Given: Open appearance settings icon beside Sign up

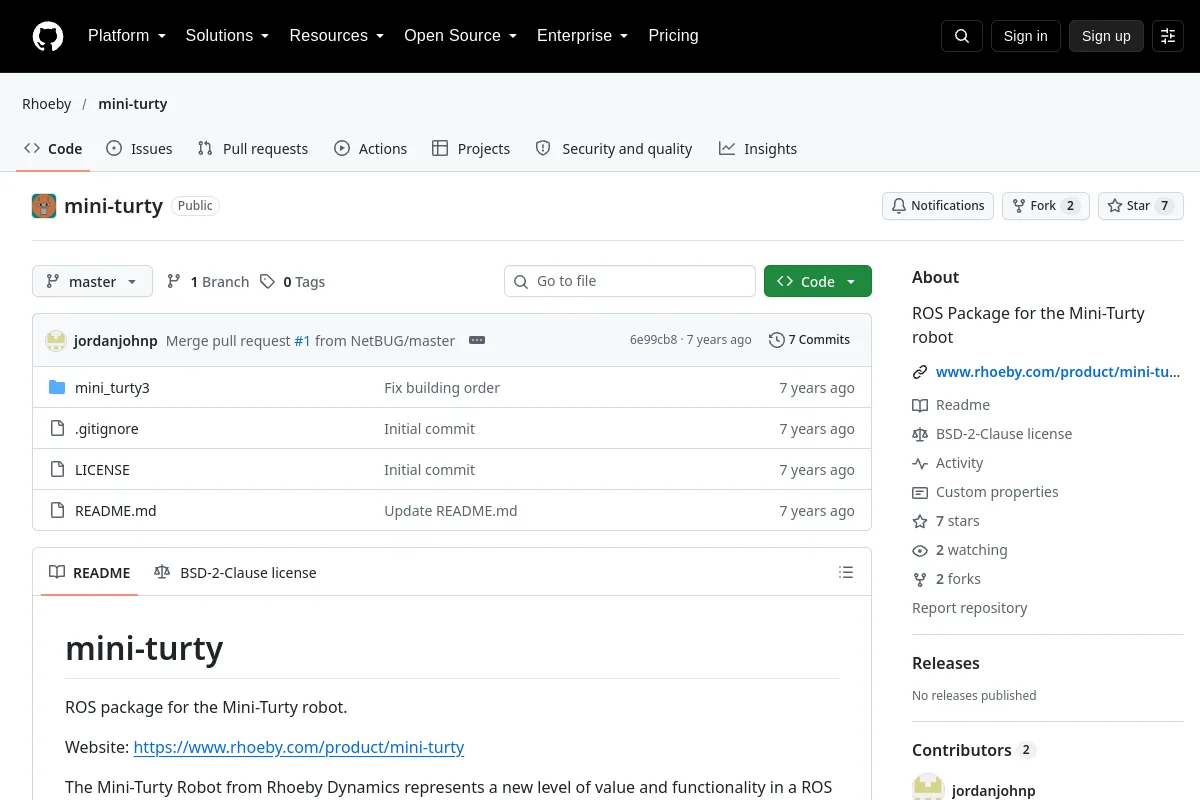Looking at the screenshot, I should pos(1168,36).
